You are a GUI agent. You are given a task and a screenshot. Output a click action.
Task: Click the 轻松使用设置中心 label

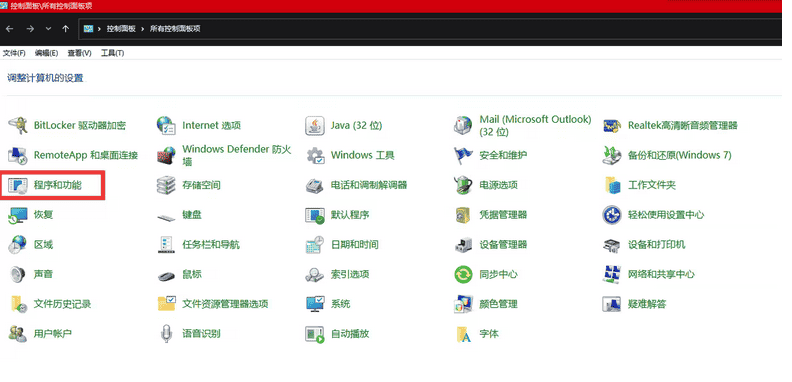point(666,215)
